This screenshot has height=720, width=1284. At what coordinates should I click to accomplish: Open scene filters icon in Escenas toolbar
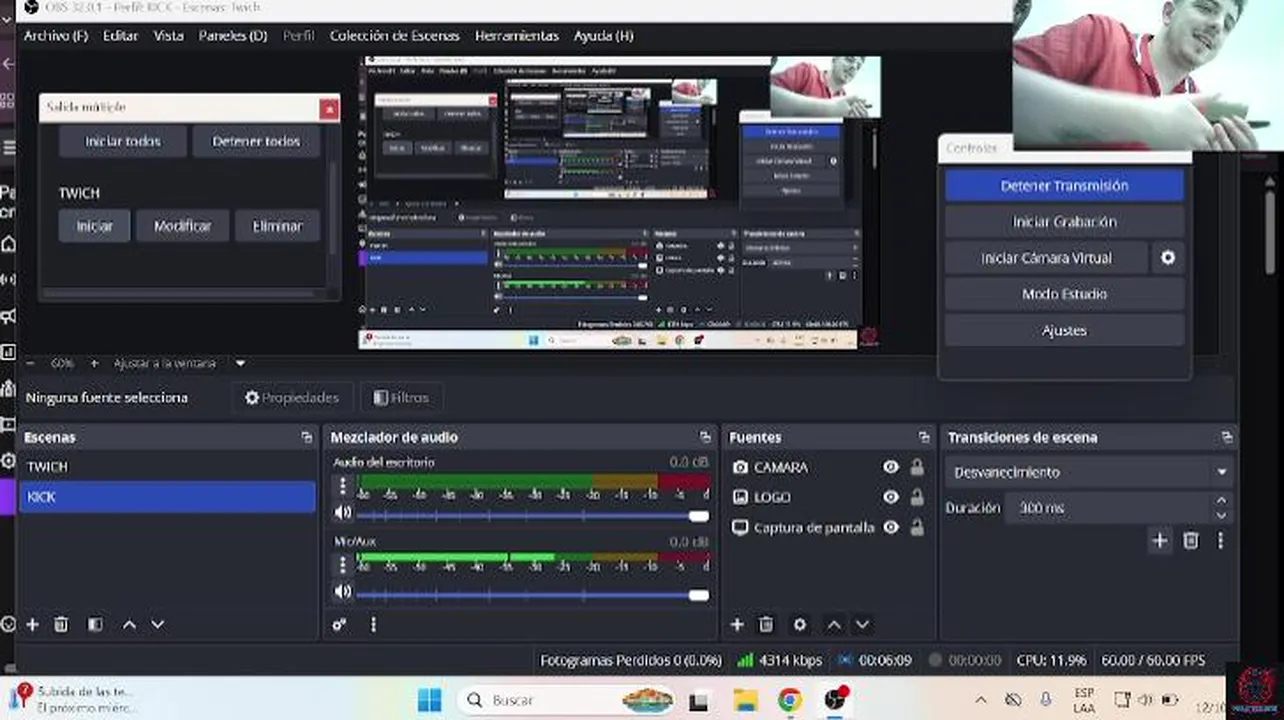pos(95,624)
